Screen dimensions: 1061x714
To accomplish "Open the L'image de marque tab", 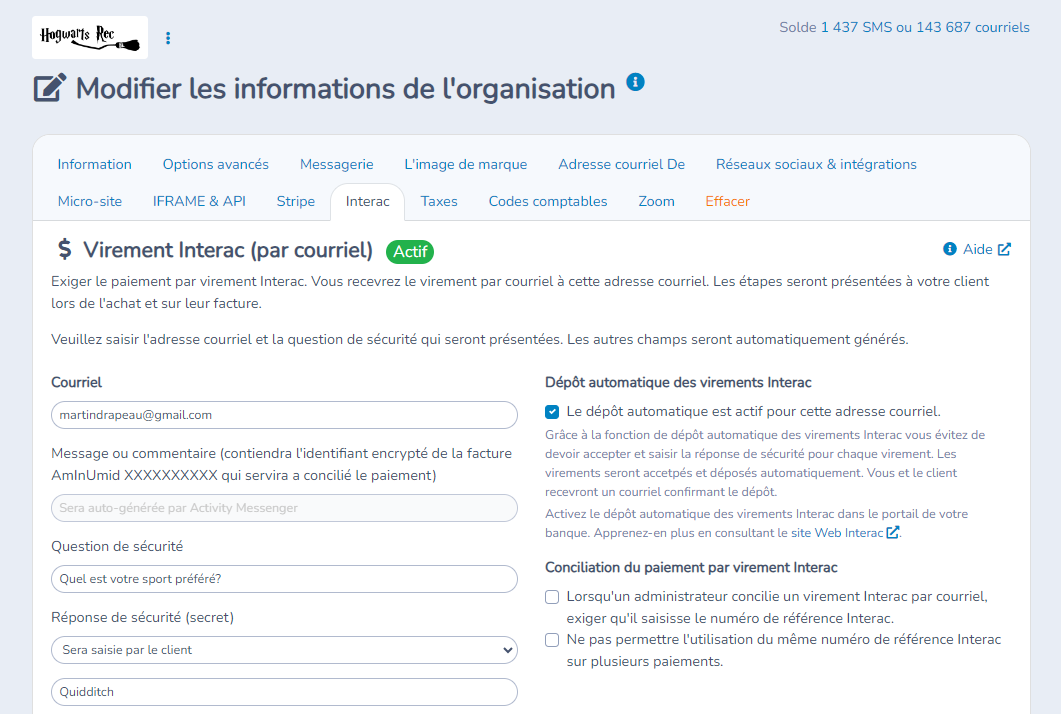I will [466, 164].
